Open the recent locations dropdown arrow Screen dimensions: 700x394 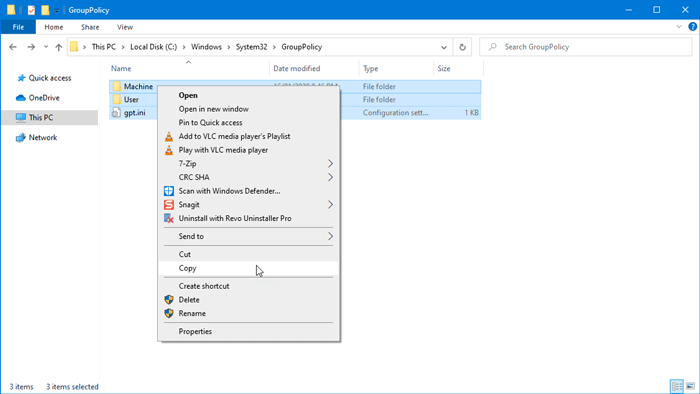(46, 47)
